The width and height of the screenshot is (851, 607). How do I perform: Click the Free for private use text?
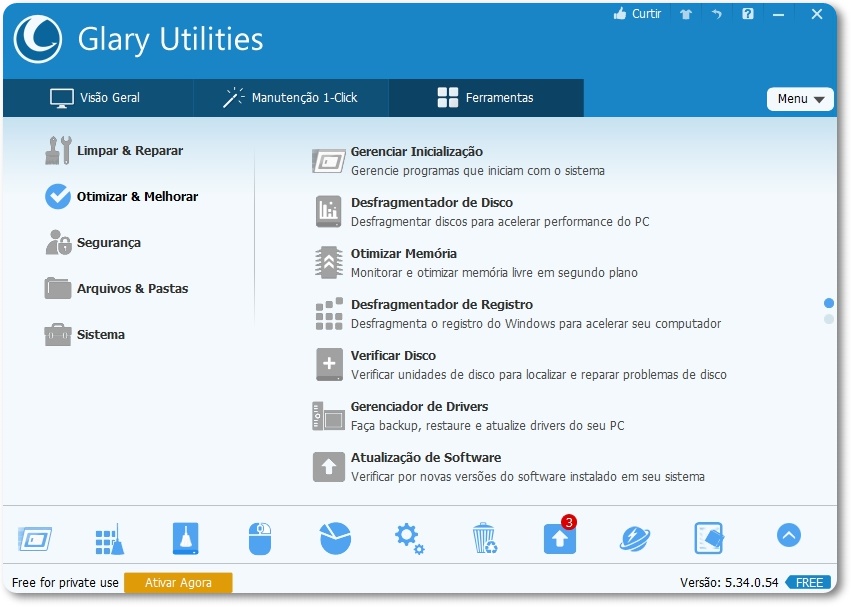pyautogui.click(x=65, y=583)
